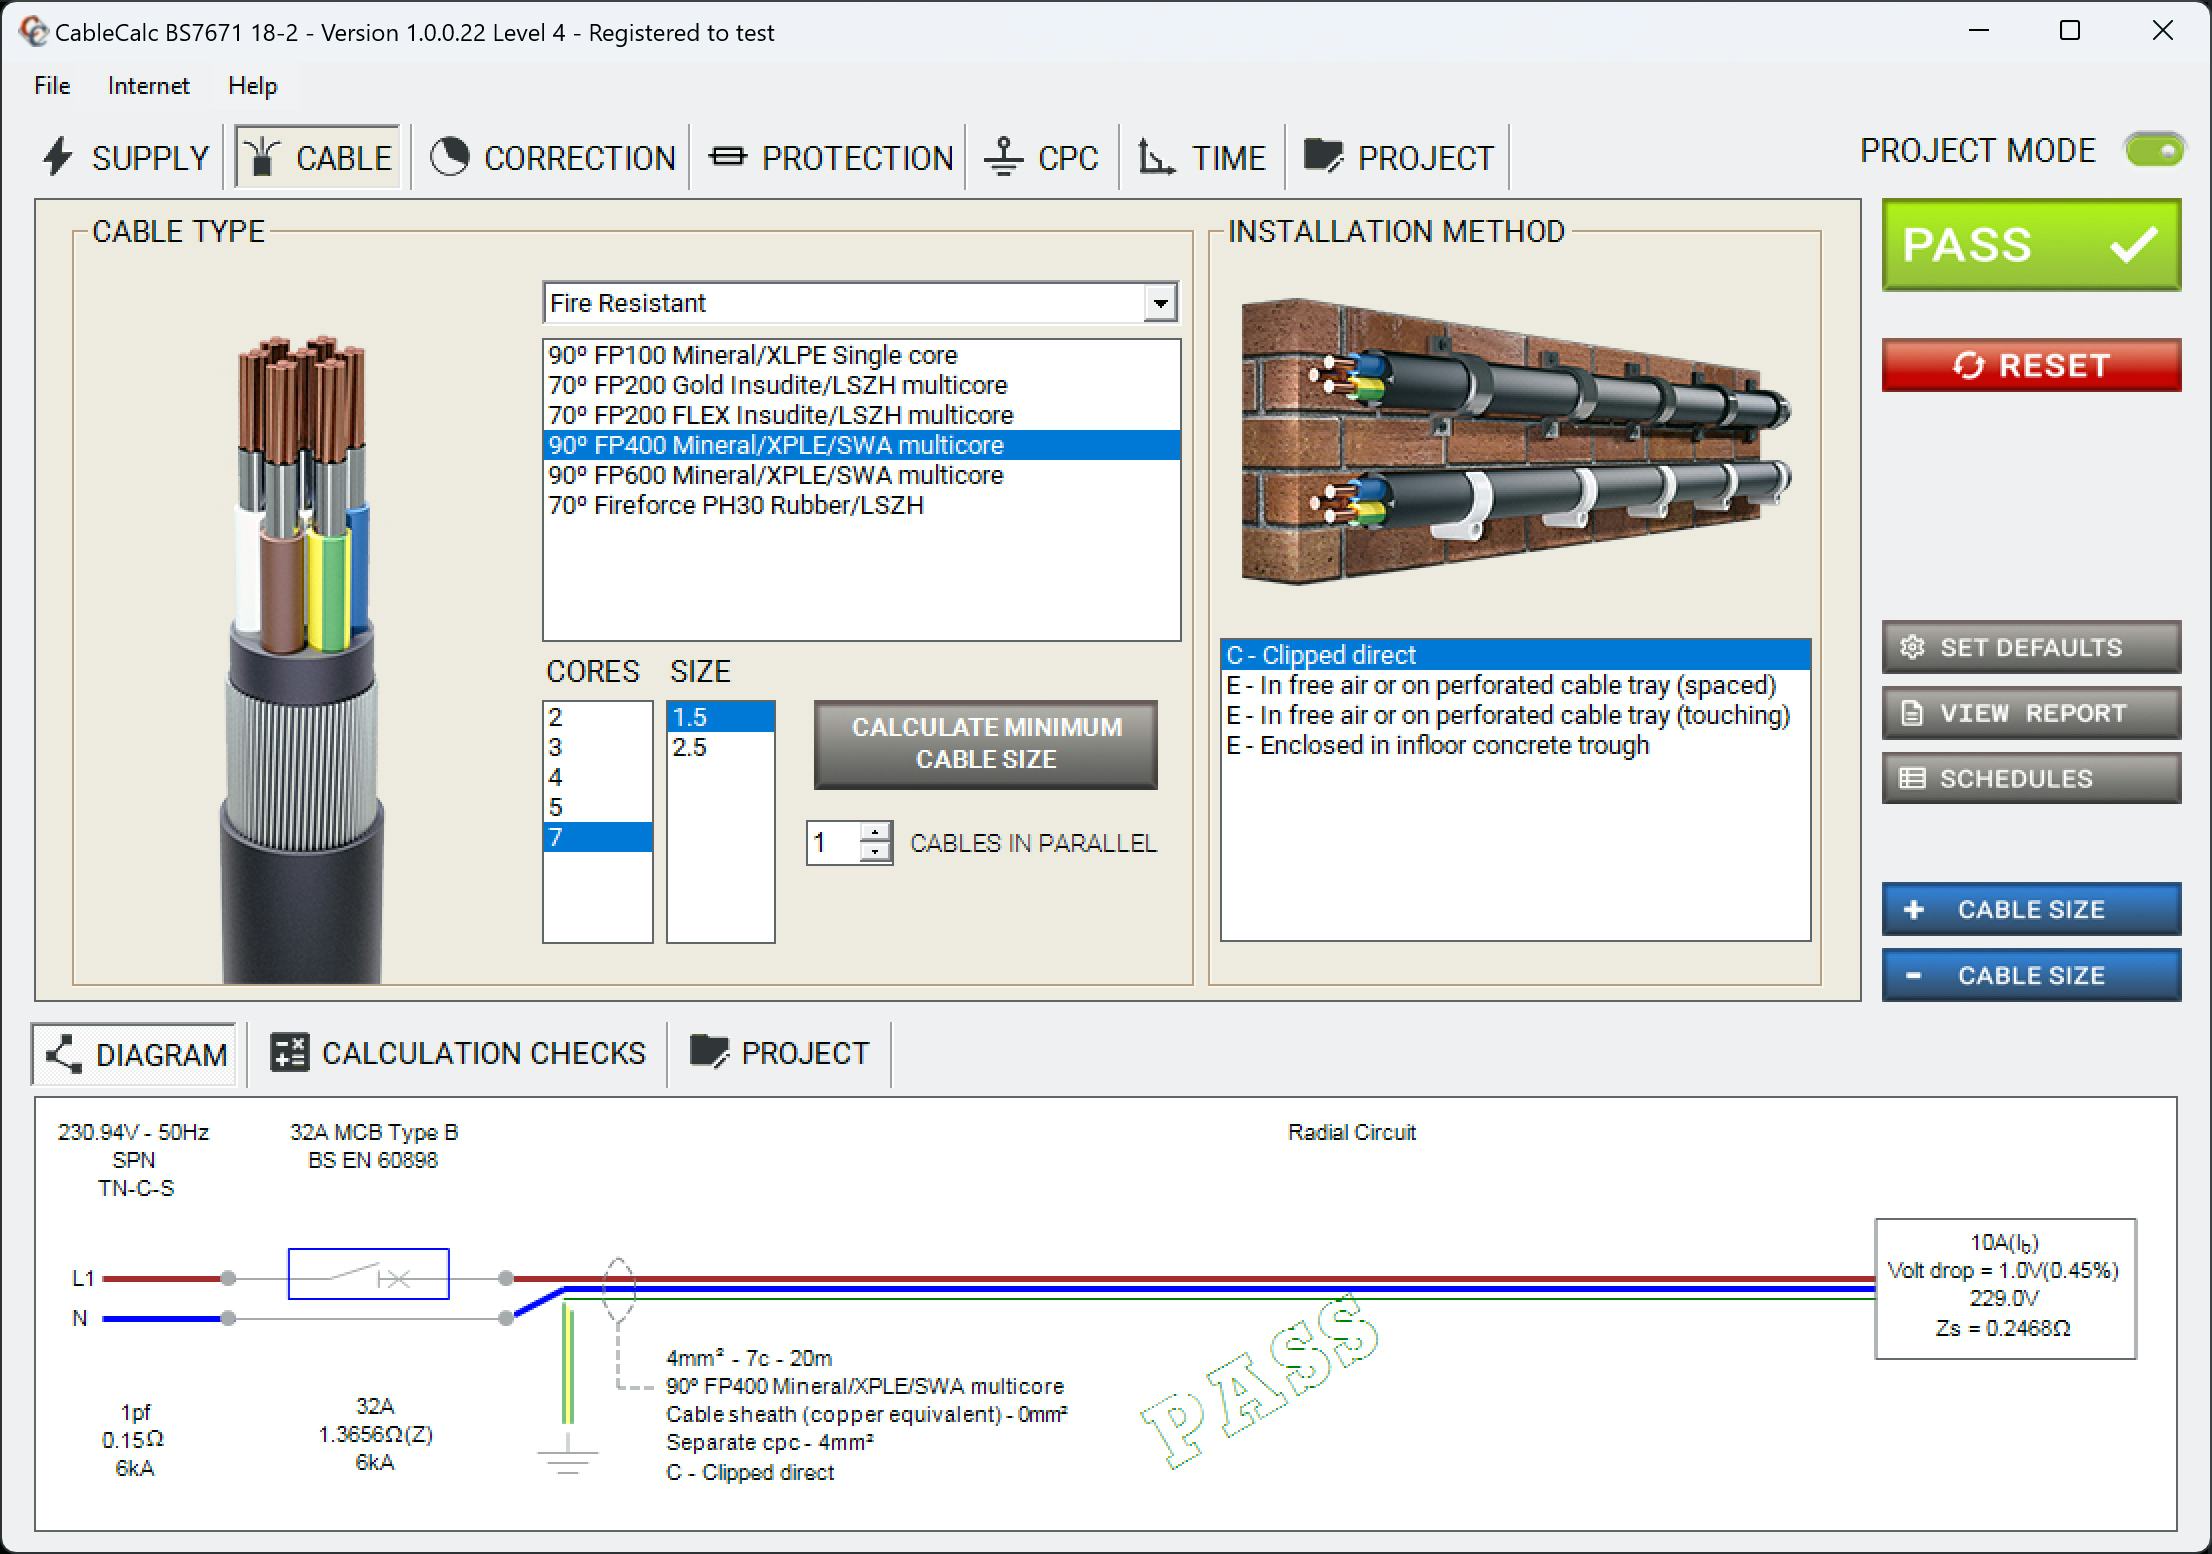Toggle Project Mode switch
Screen dimensions: 2212x1554
click(2154, 150)
